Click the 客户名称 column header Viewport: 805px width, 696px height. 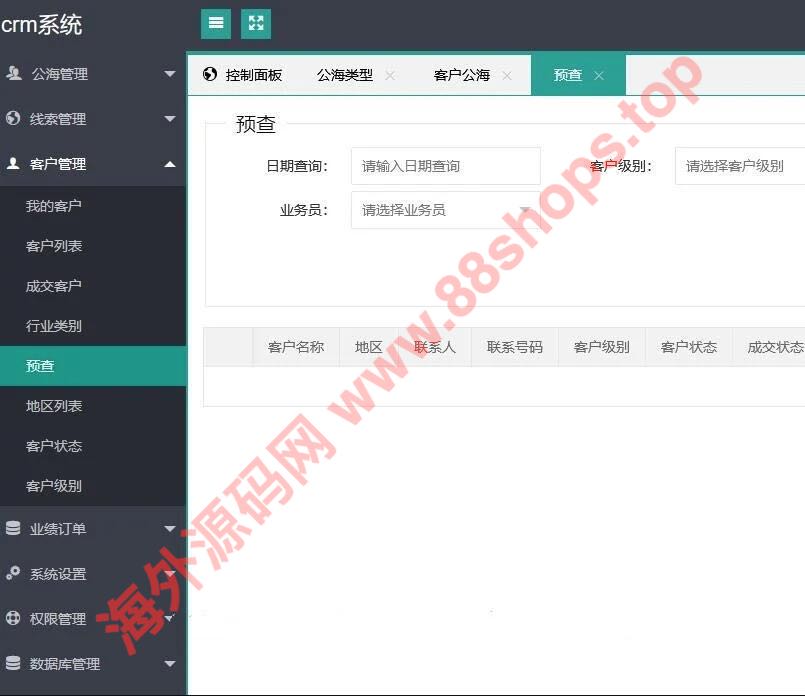(296, 347)
